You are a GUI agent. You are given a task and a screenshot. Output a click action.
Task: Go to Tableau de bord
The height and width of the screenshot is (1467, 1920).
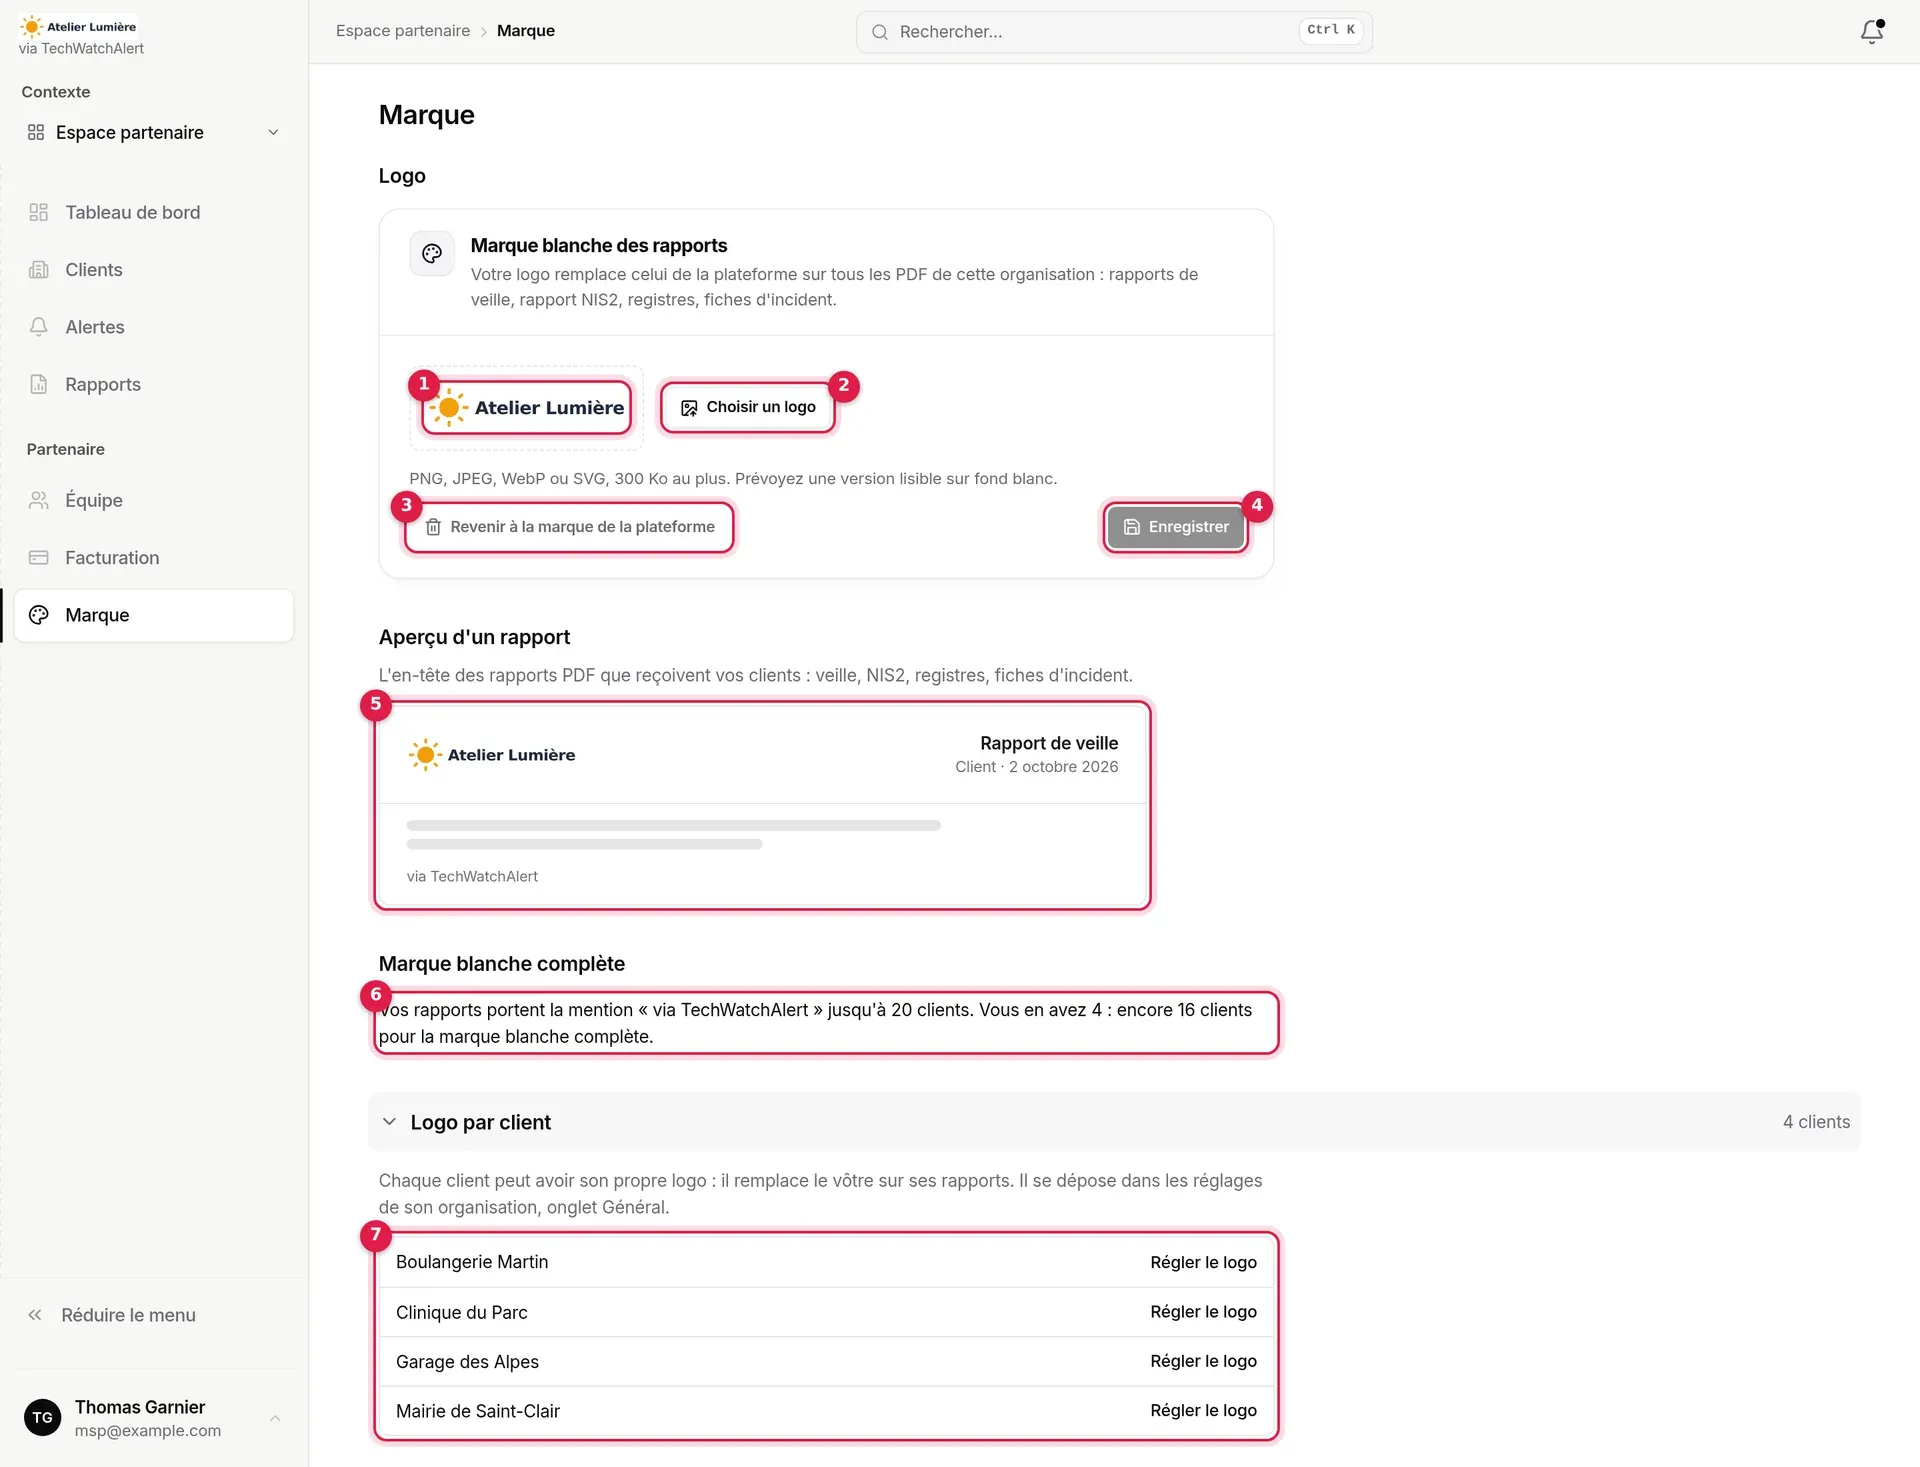click(154, 212)
